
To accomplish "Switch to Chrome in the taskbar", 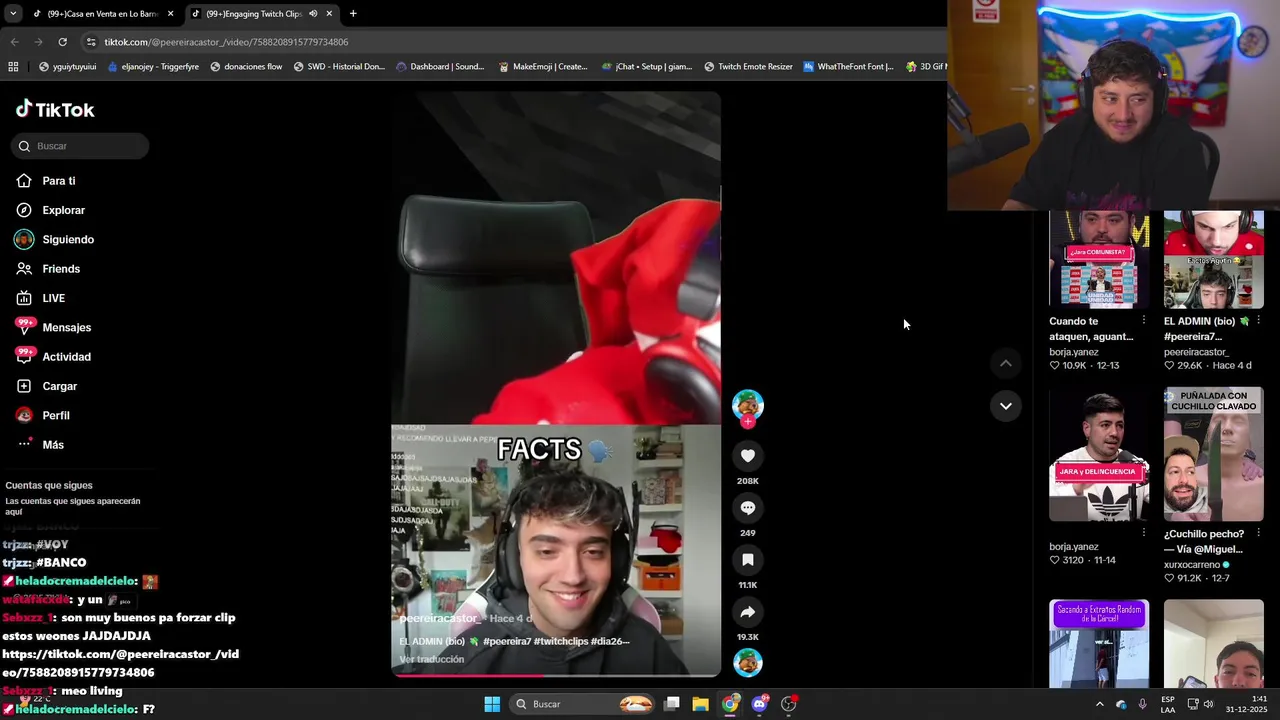I will pos(730,704).
